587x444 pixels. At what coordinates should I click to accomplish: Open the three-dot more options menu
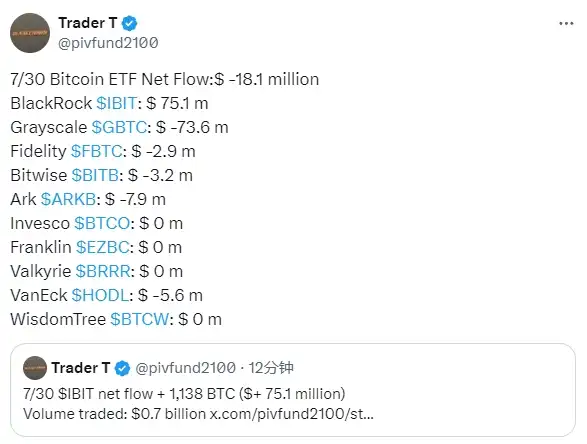(566, 24)
